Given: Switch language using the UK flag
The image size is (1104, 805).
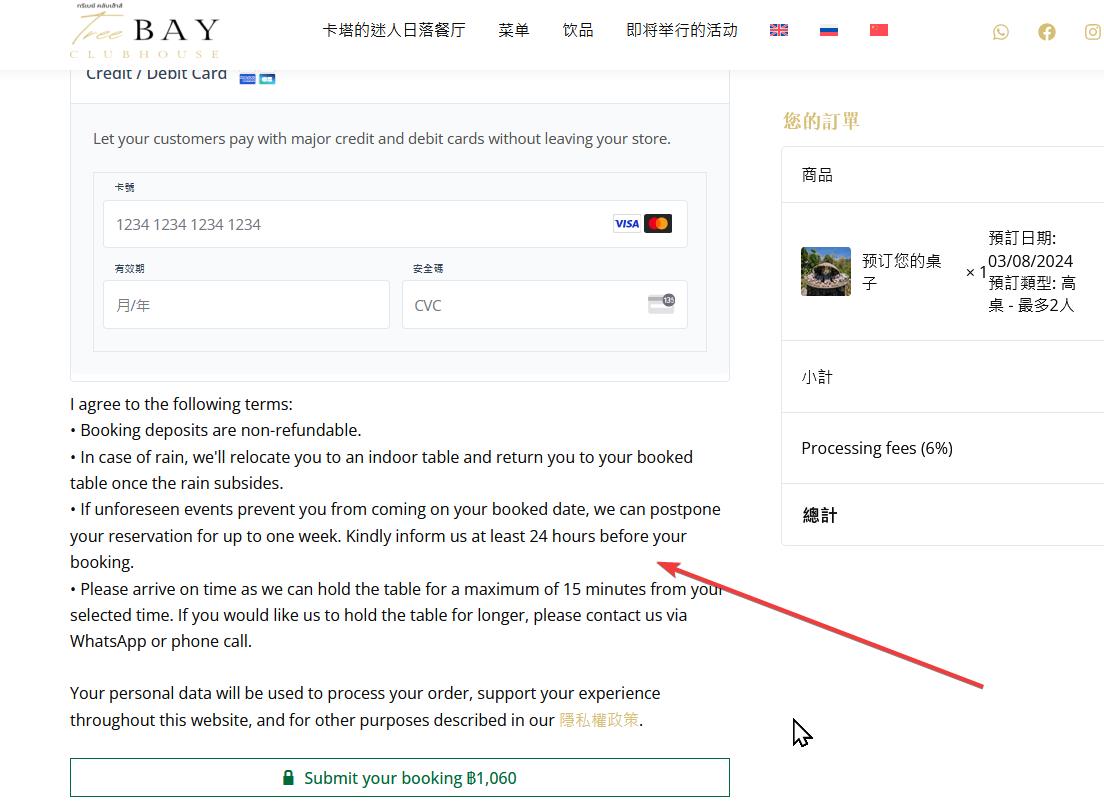Looking at the screenshot, I should 779,30.
